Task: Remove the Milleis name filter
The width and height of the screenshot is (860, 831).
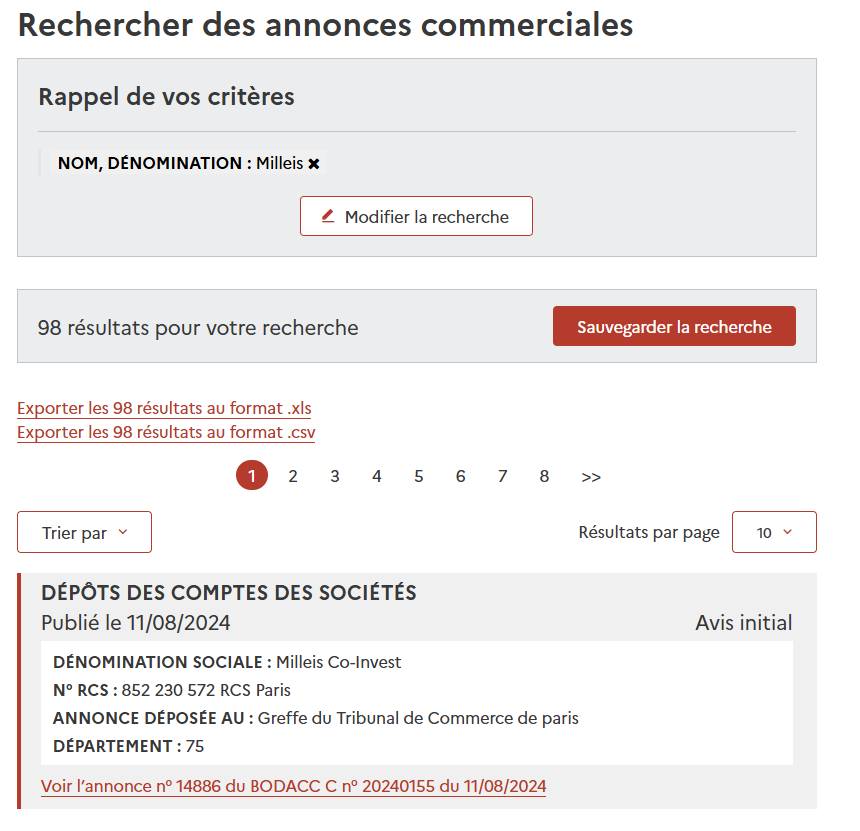Action: (314, 163)
